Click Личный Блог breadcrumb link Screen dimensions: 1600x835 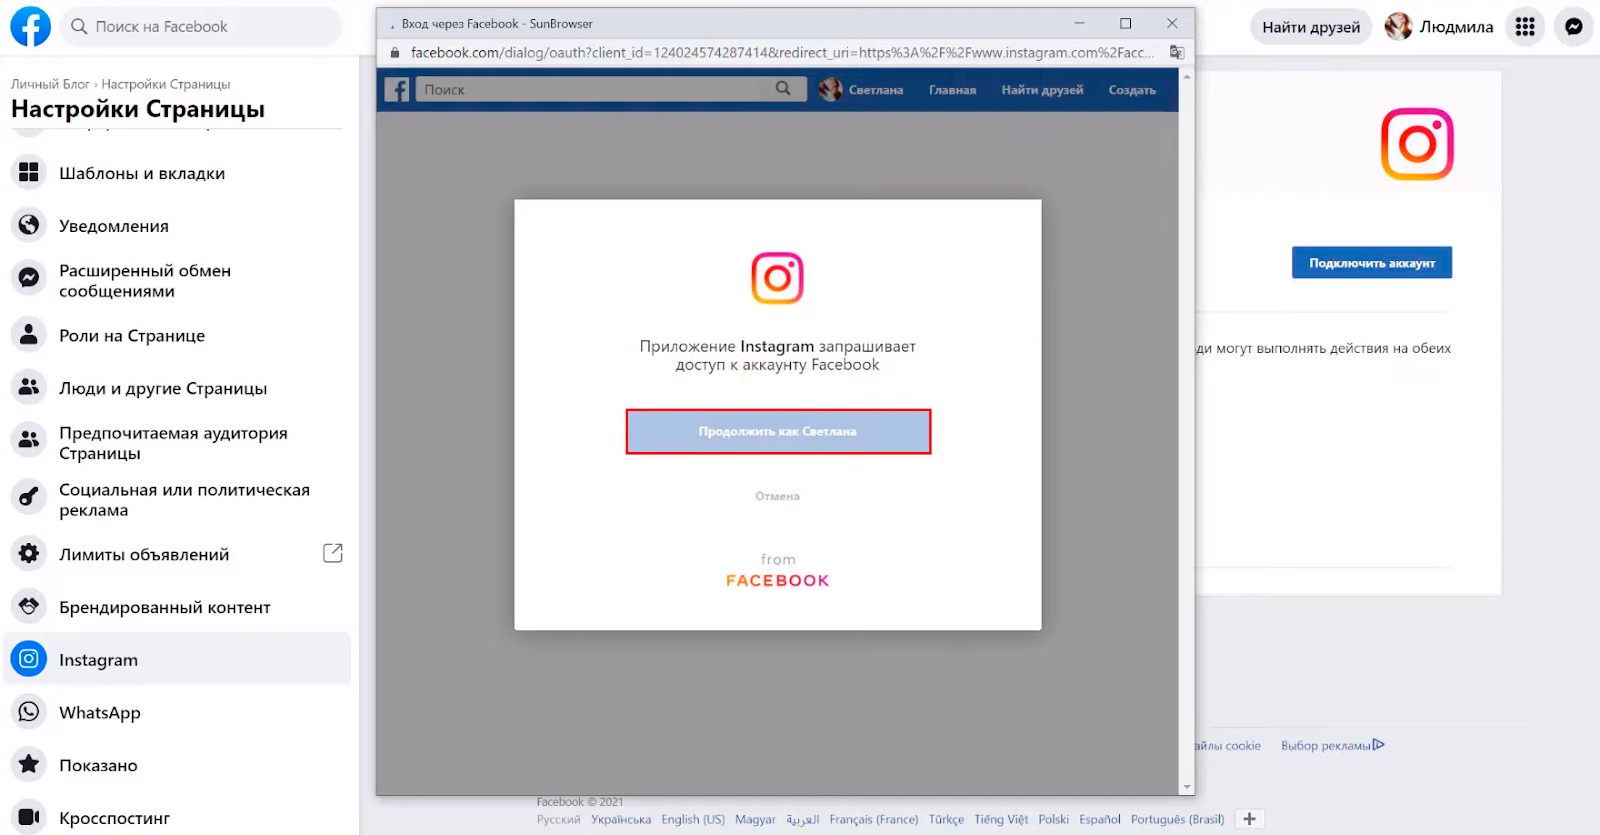point(50,84)
